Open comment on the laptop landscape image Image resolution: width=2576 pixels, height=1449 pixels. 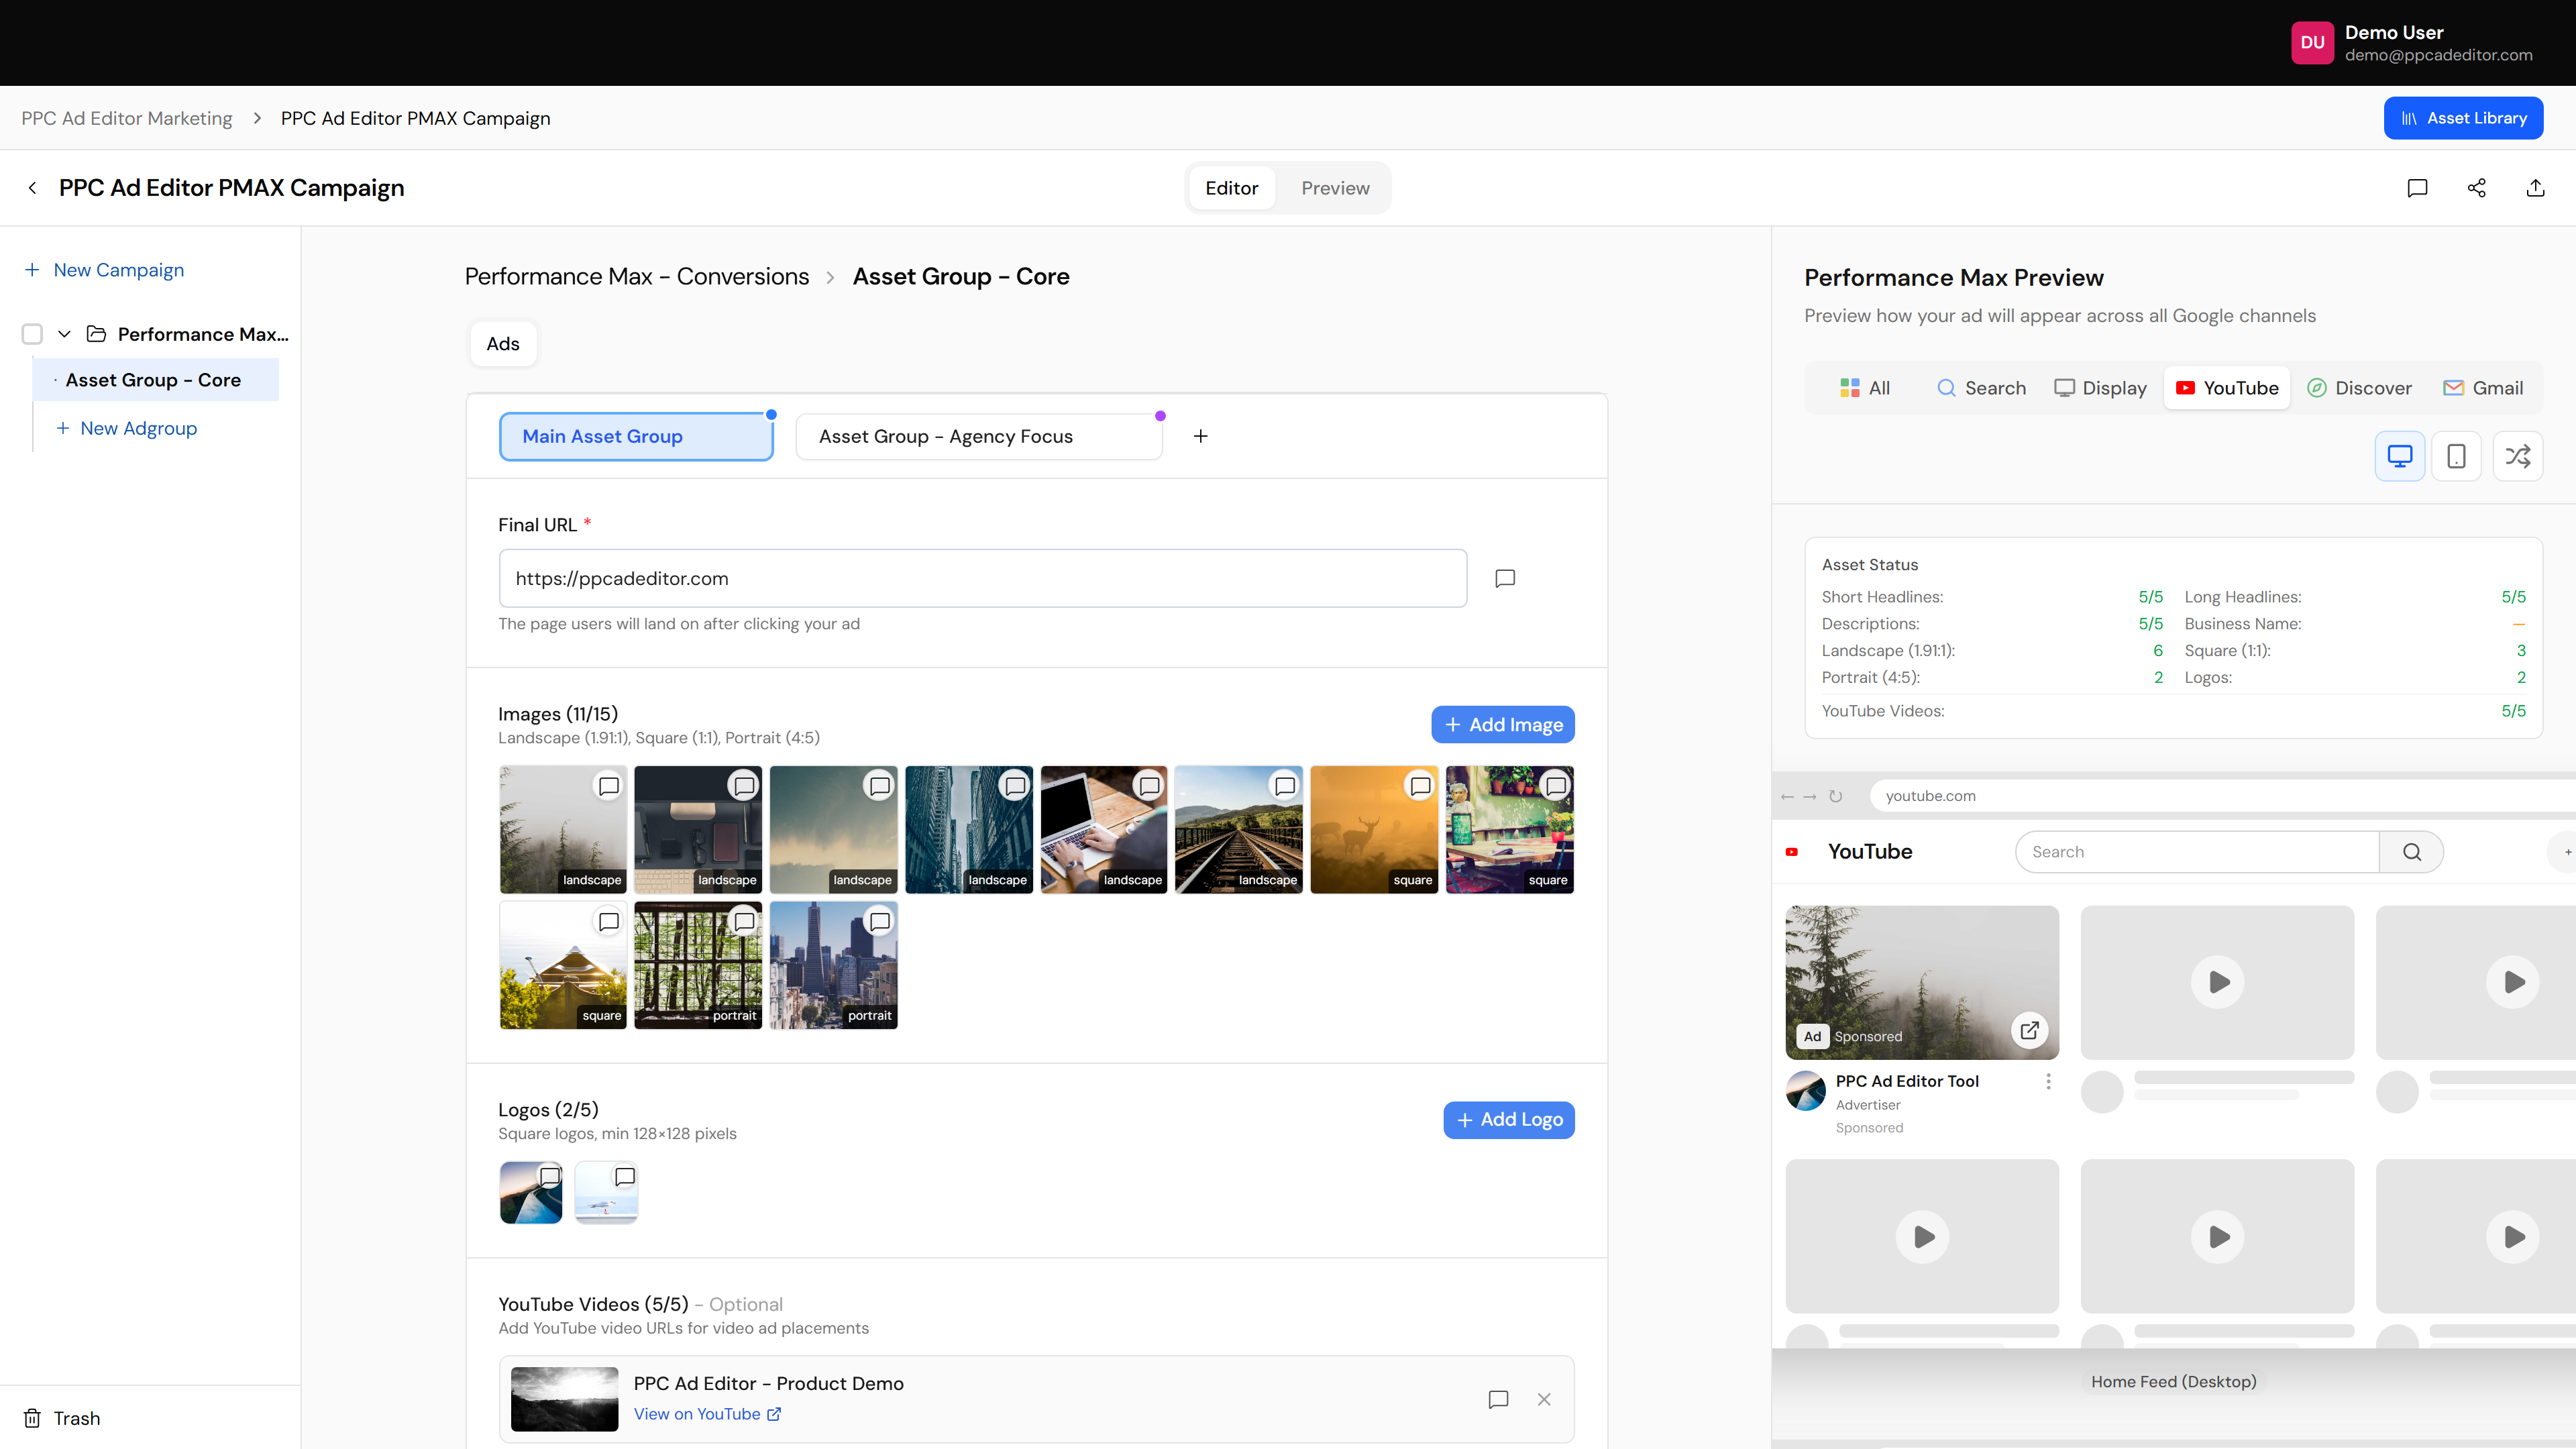click(1149, 786)
